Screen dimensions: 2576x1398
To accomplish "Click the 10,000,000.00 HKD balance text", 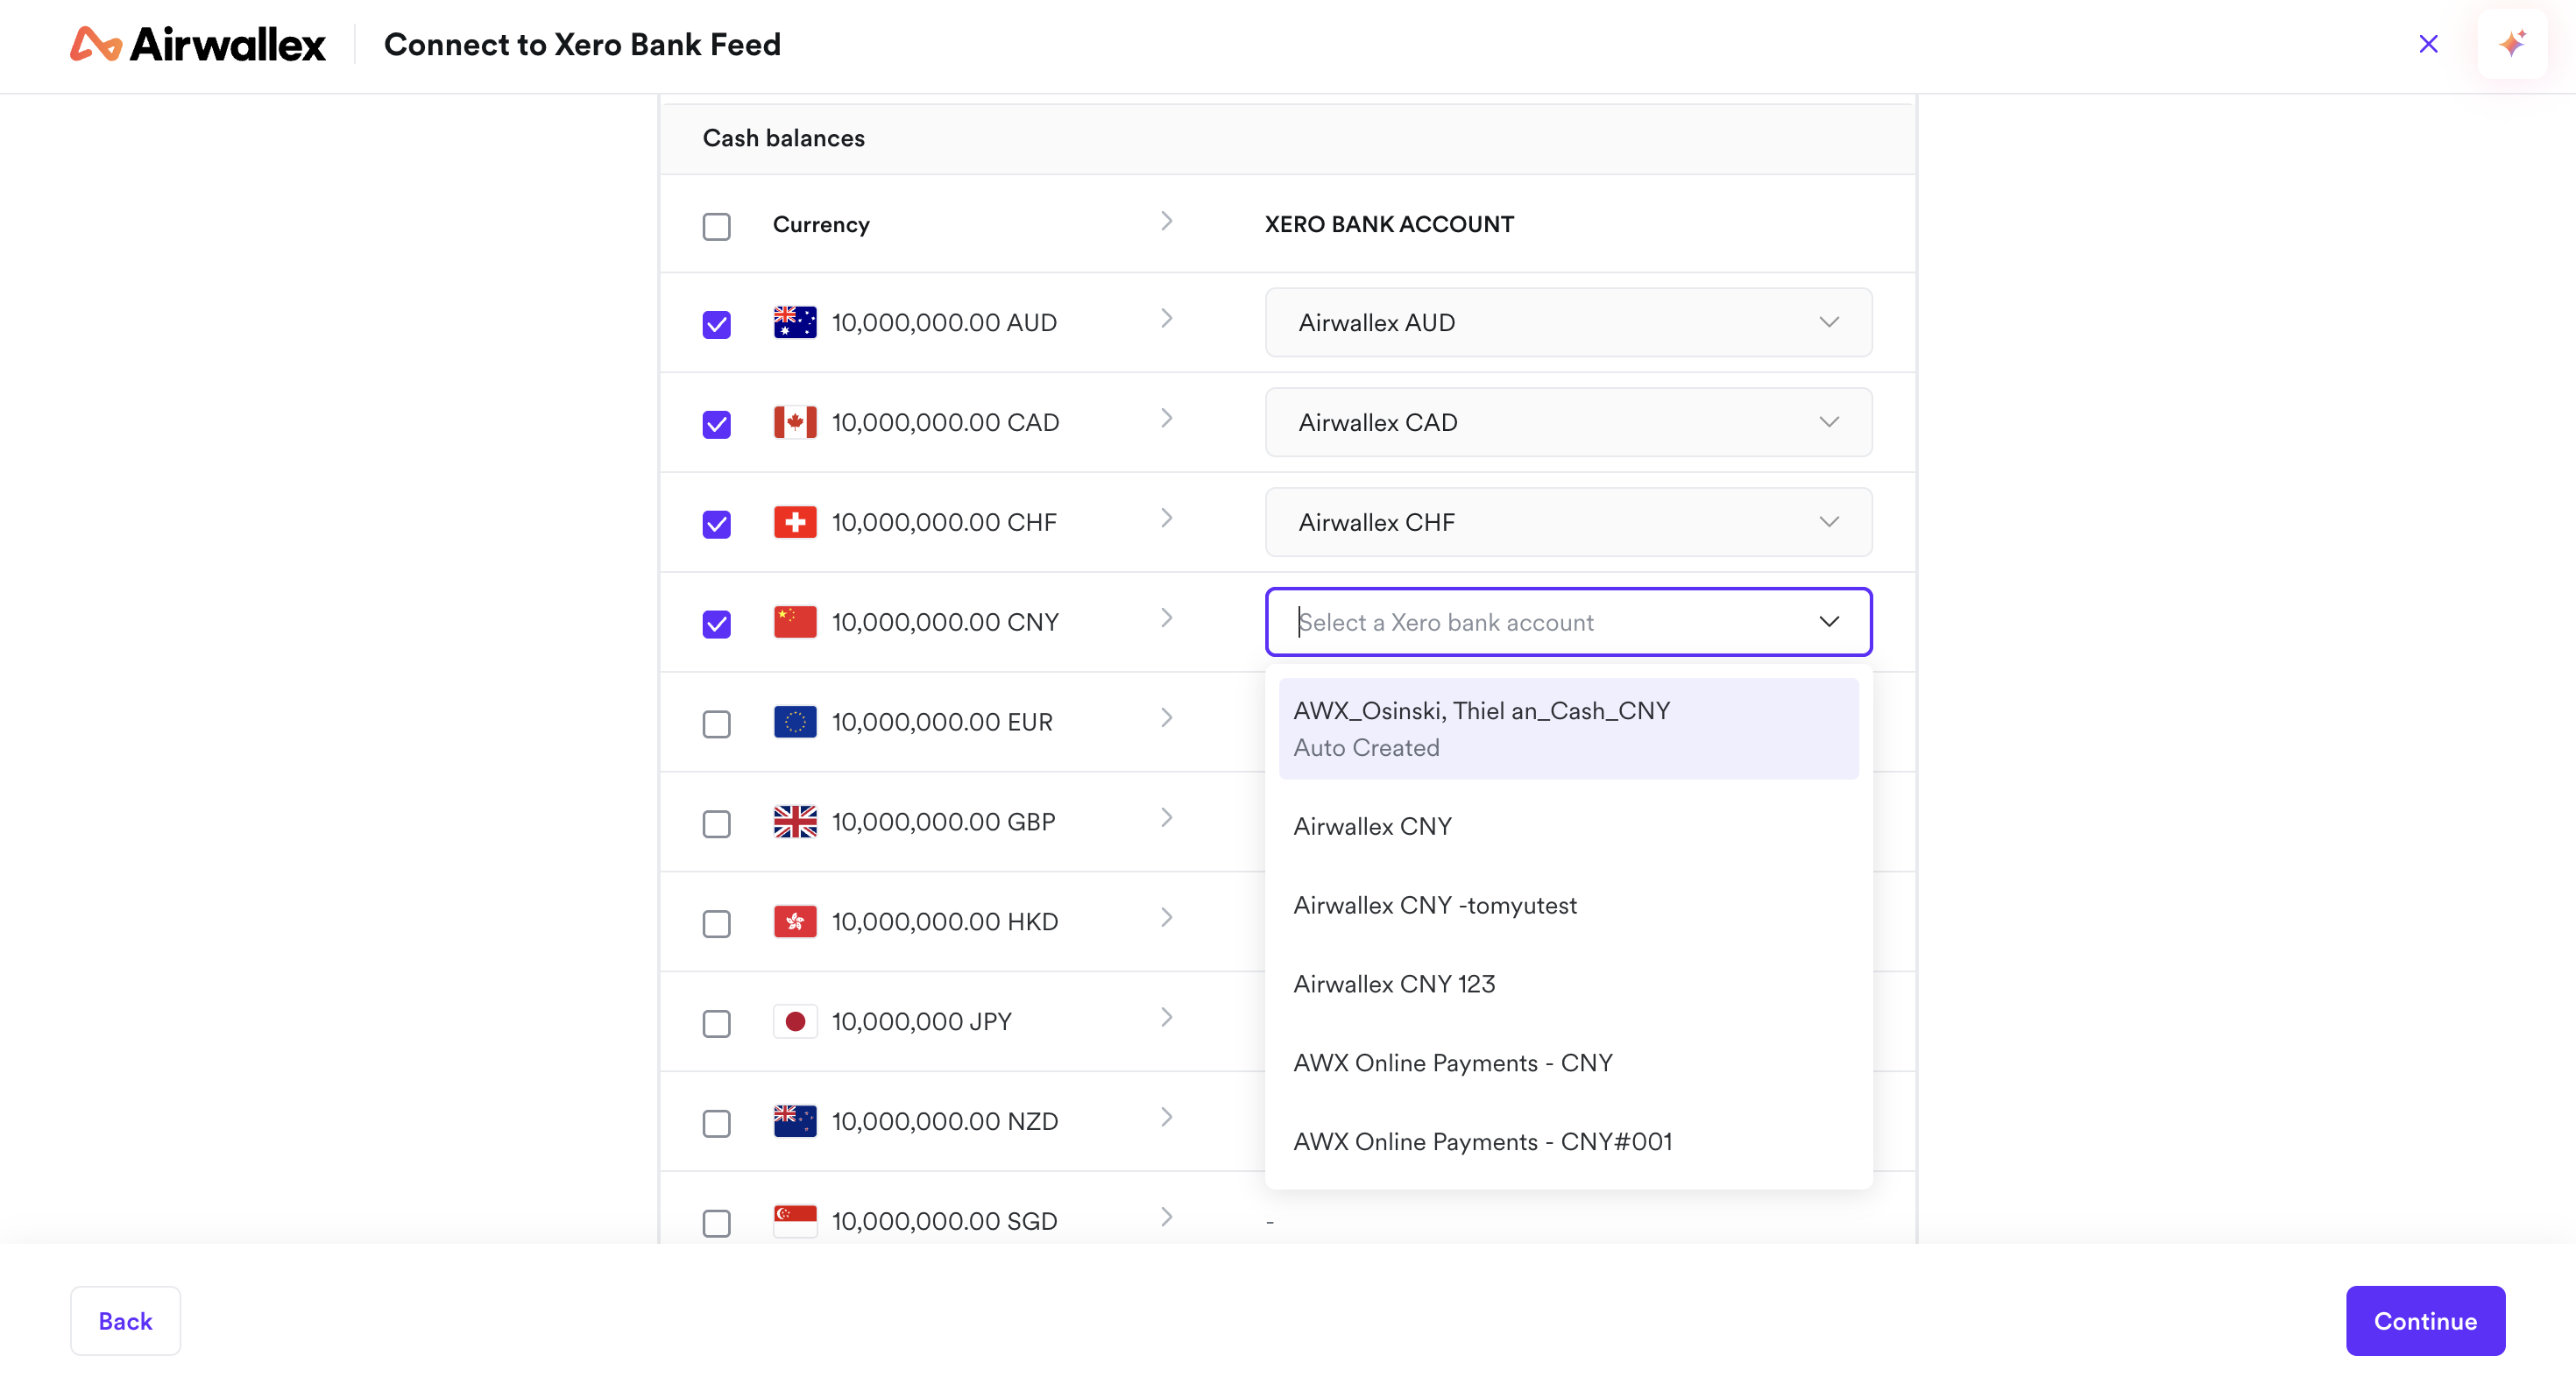I will pyautogui.click(x=945, y=923).
